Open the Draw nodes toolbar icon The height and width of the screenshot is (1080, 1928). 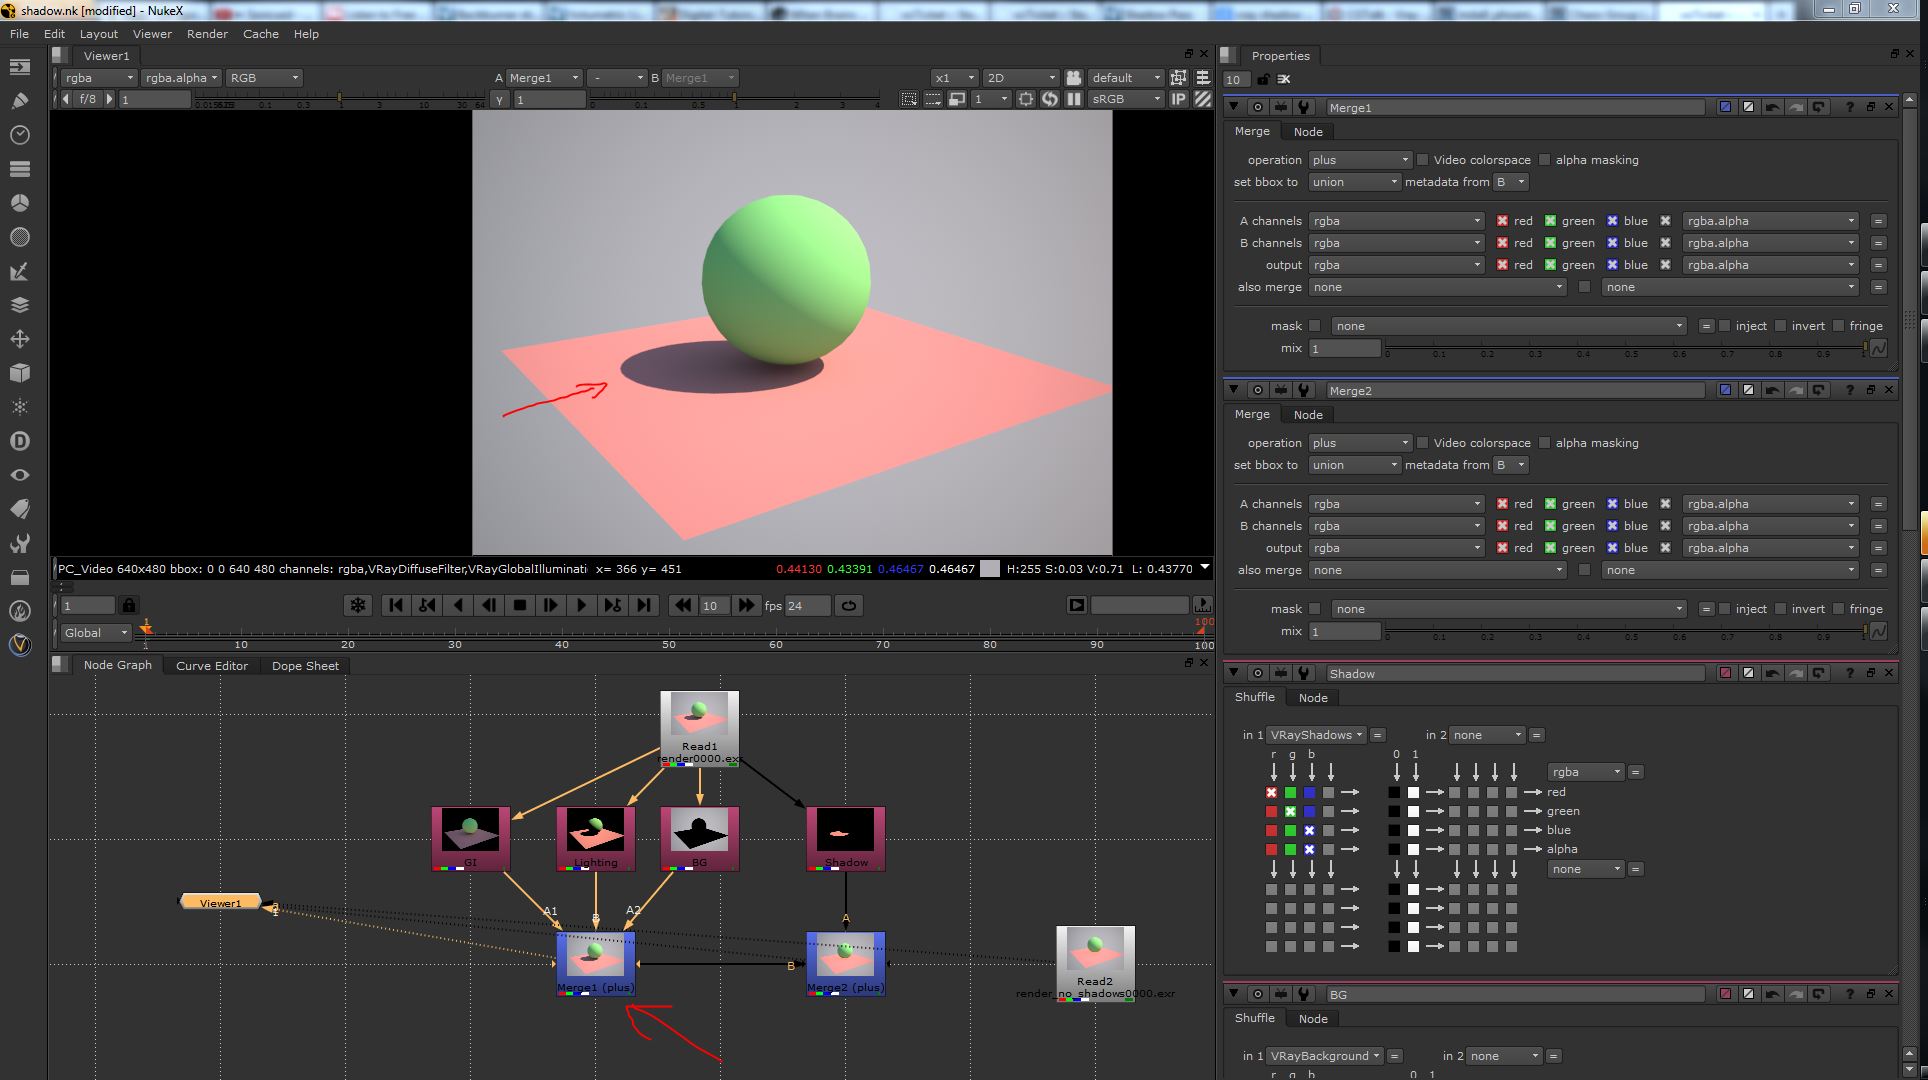pos(20,101)
